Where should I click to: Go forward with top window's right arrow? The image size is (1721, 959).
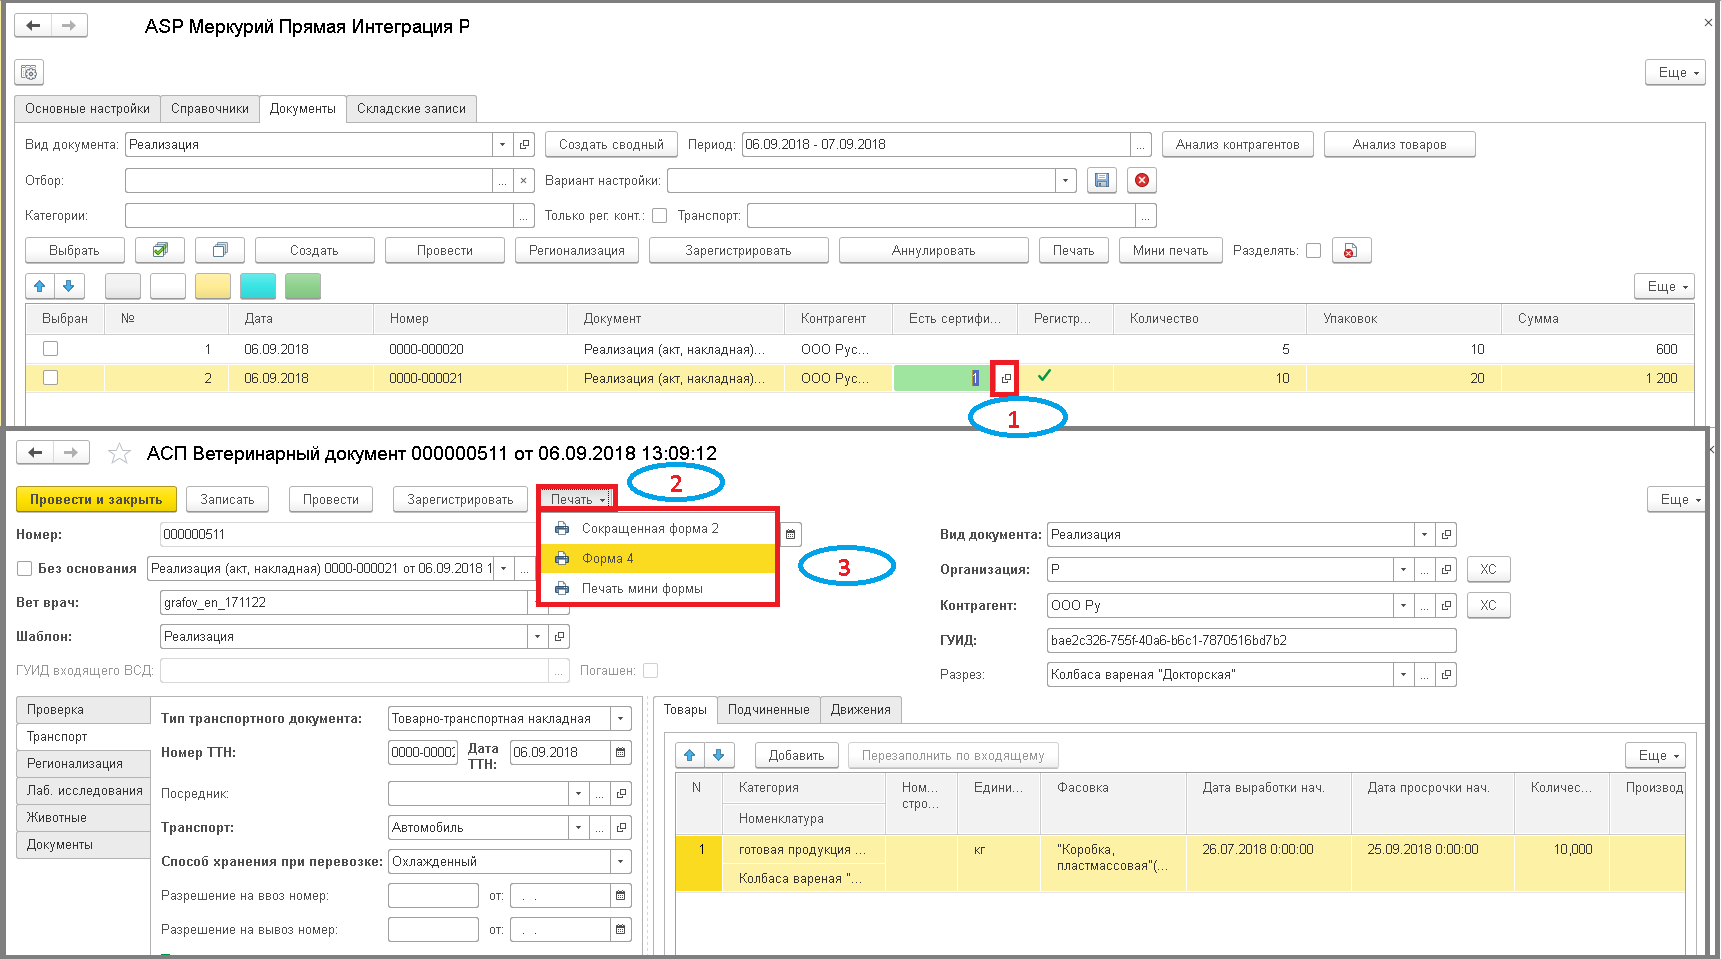point(69,25)
